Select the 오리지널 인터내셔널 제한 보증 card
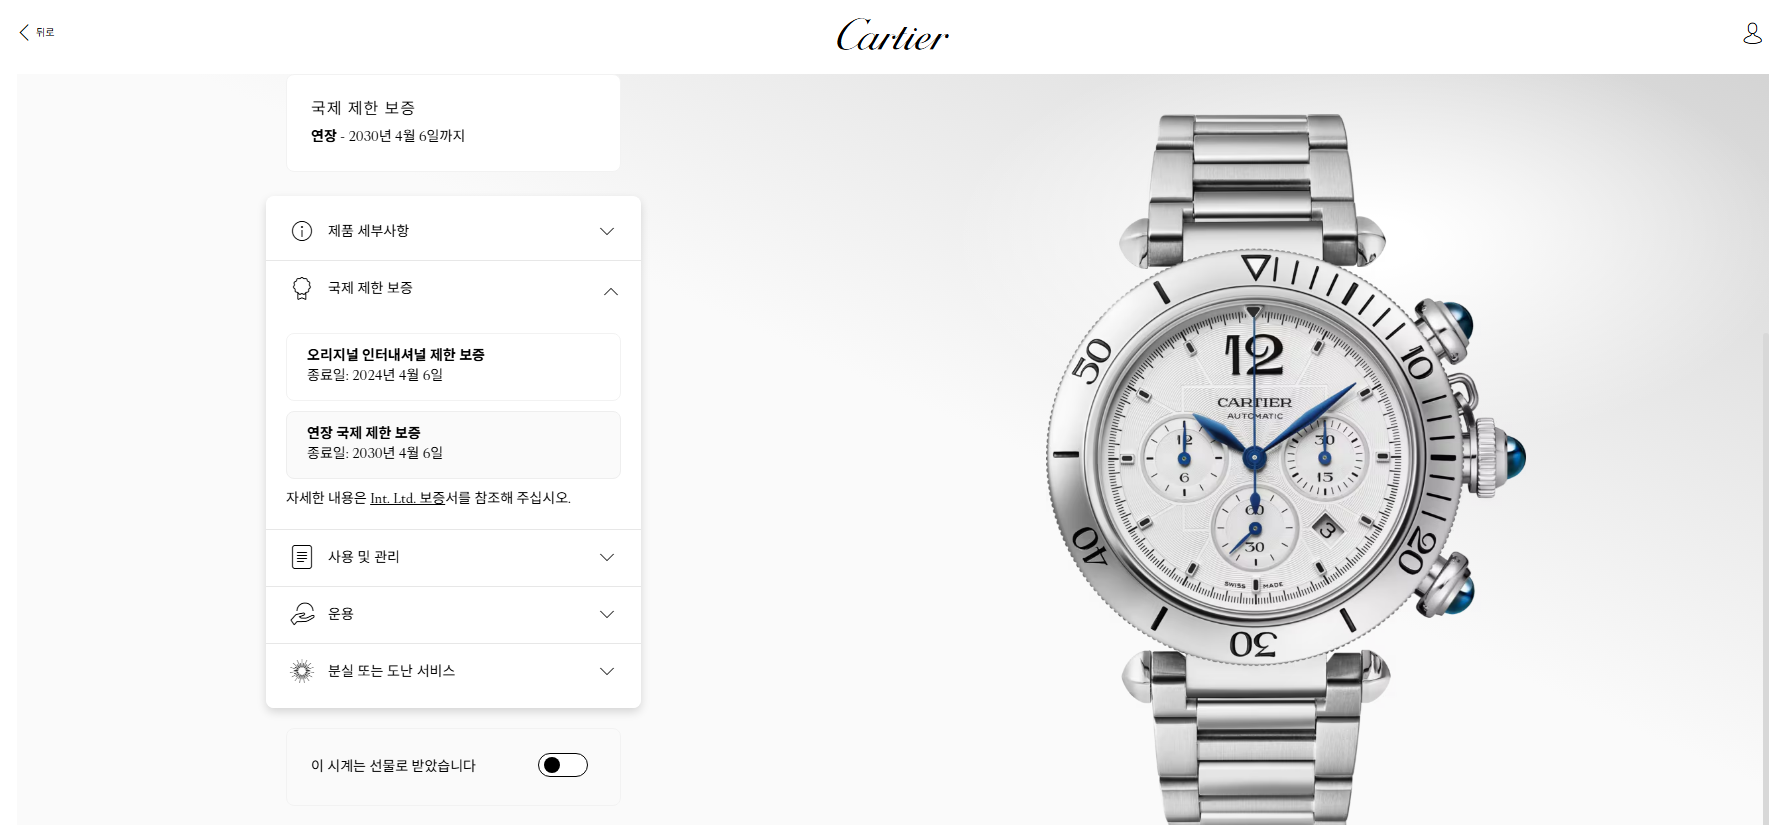The height and width of the screenshot is (825, 1788). 453,367
